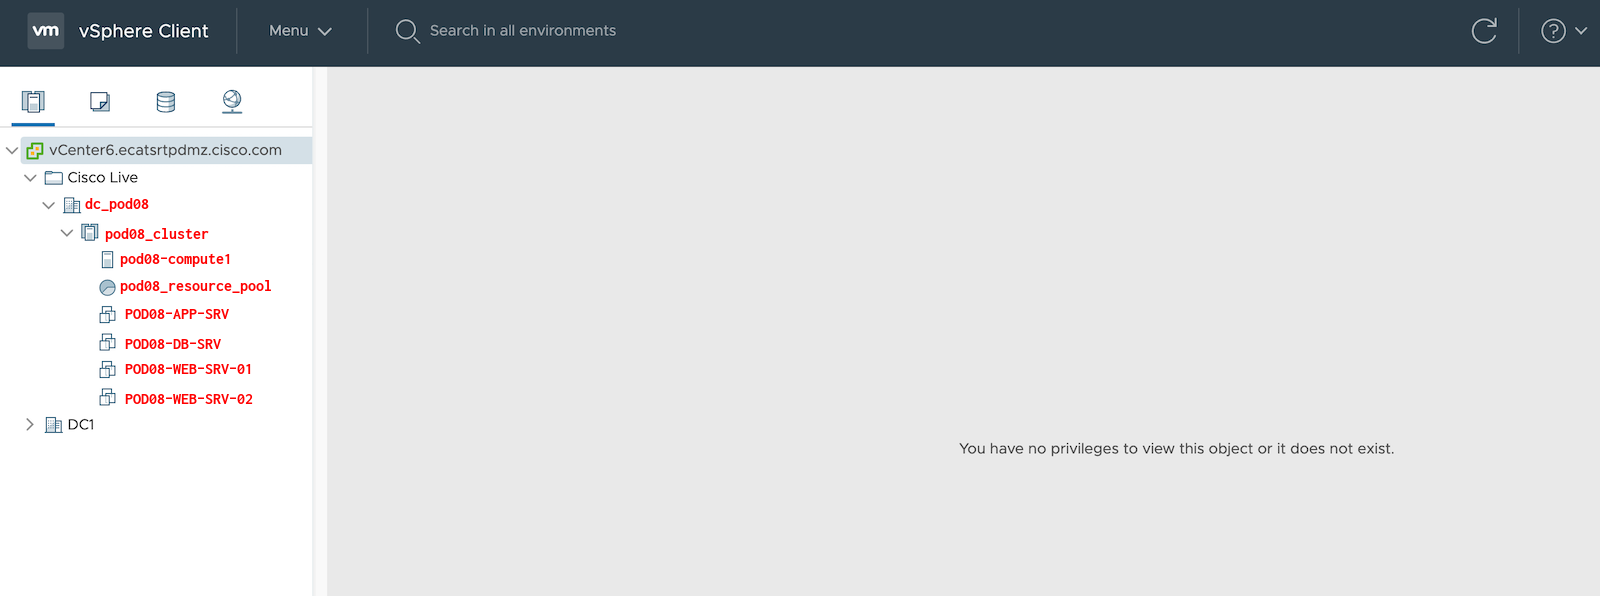The height and width of the screenshot is (596, 1600).
Task: Open the Storage view icon
Action: 166,102
